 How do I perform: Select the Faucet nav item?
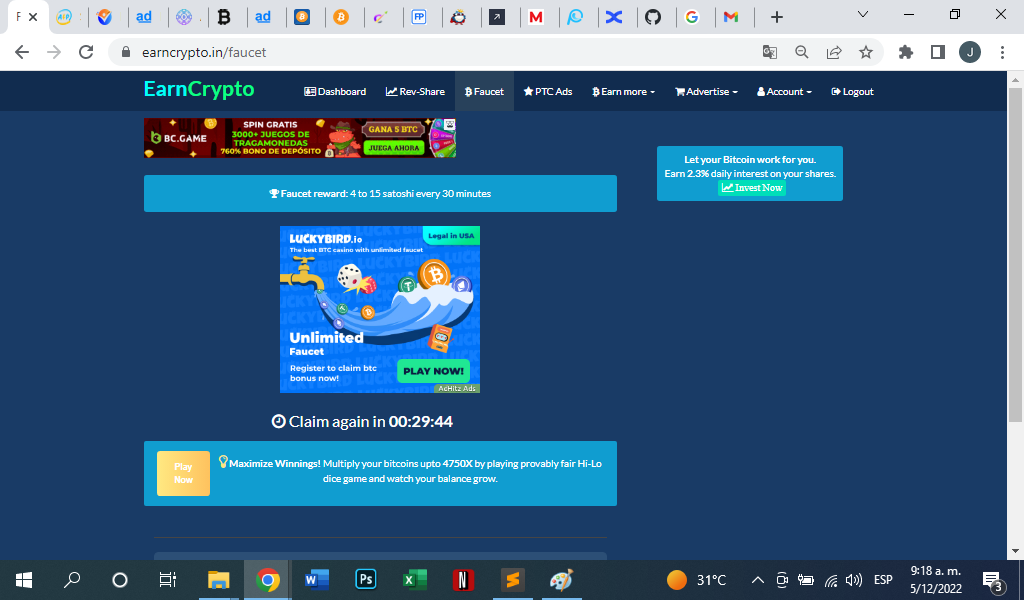pyautogui.click(x=484, y=91)
